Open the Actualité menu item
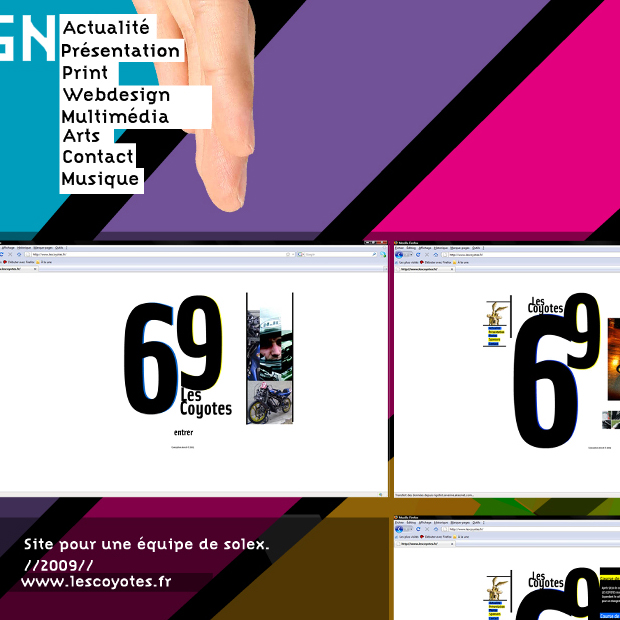The height and width of the screenshot is (620, 620). point(106,28)
